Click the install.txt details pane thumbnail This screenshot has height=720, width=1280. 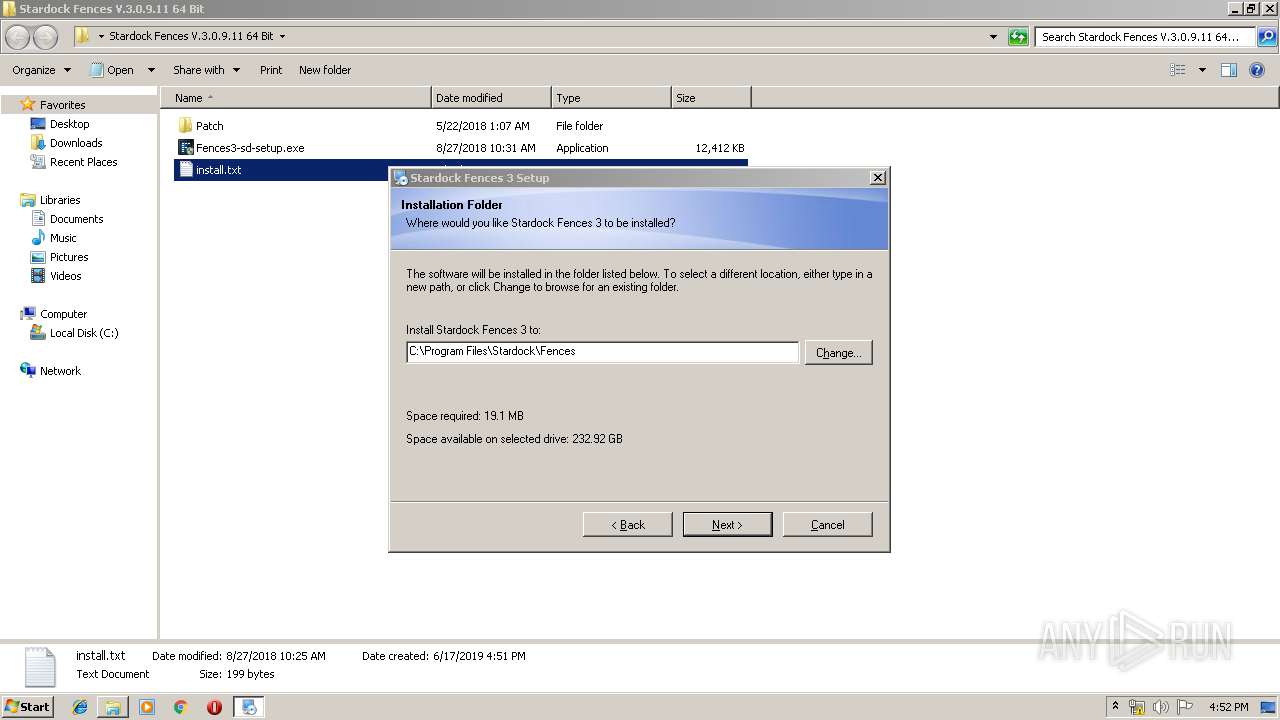coord(40,667)
